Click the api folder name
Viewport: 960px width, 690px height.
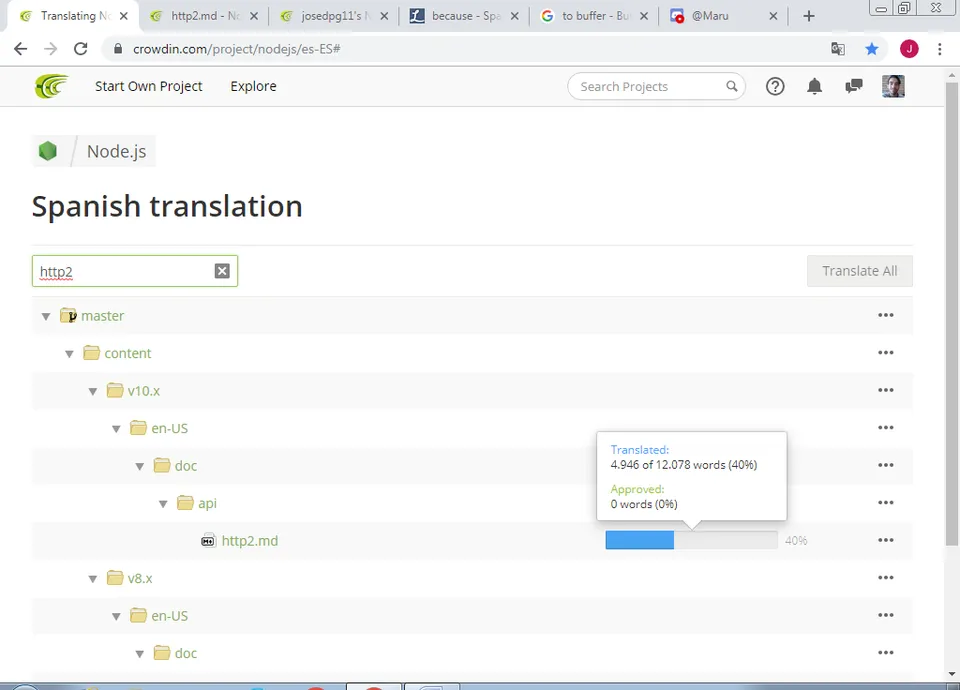(208, 503)
